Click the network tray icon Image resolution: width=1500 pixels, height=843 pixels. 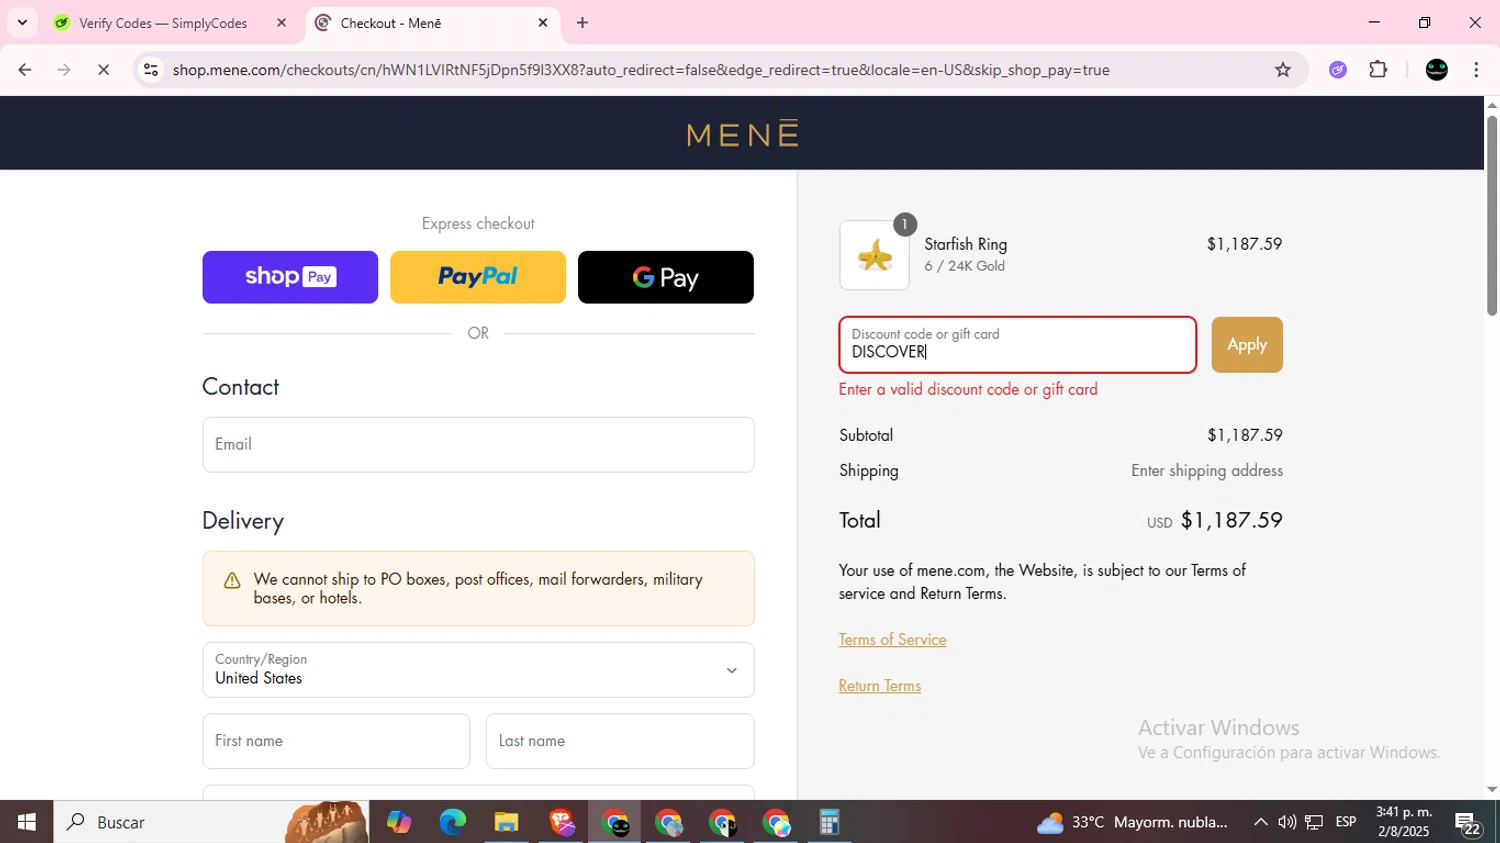coord(1314,822)
